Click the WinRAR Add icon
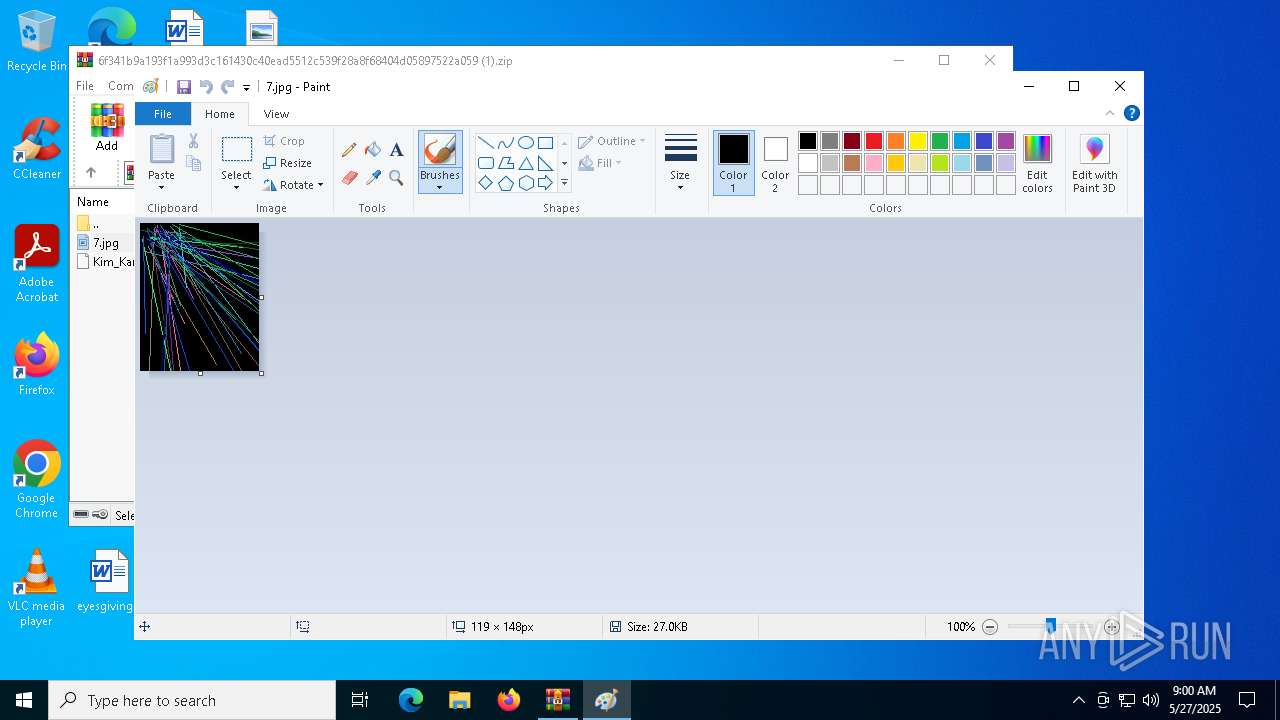The width and height of the screenshot is (1280, 720). click(x=107, y=127)
